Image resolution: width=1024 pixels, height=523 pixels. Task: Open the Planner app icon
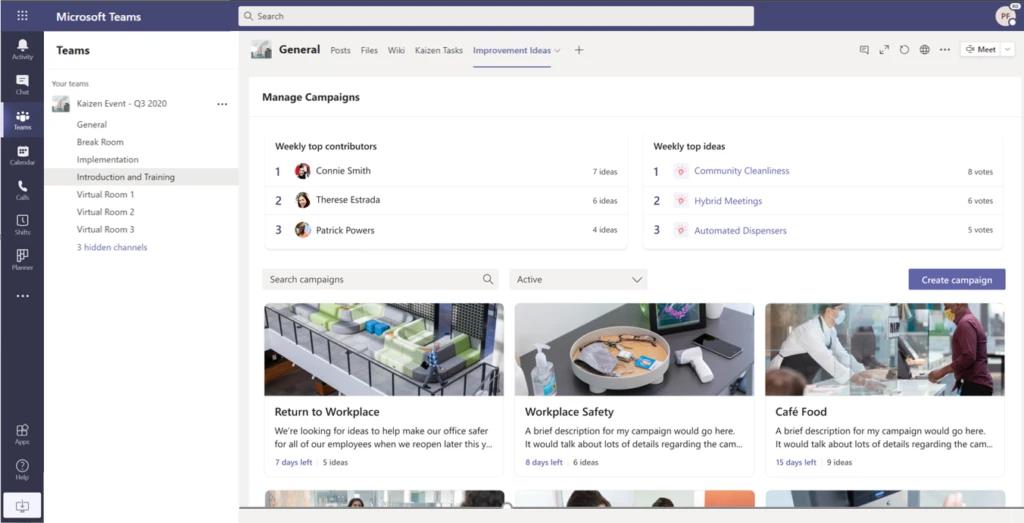[x=22, y=259]
